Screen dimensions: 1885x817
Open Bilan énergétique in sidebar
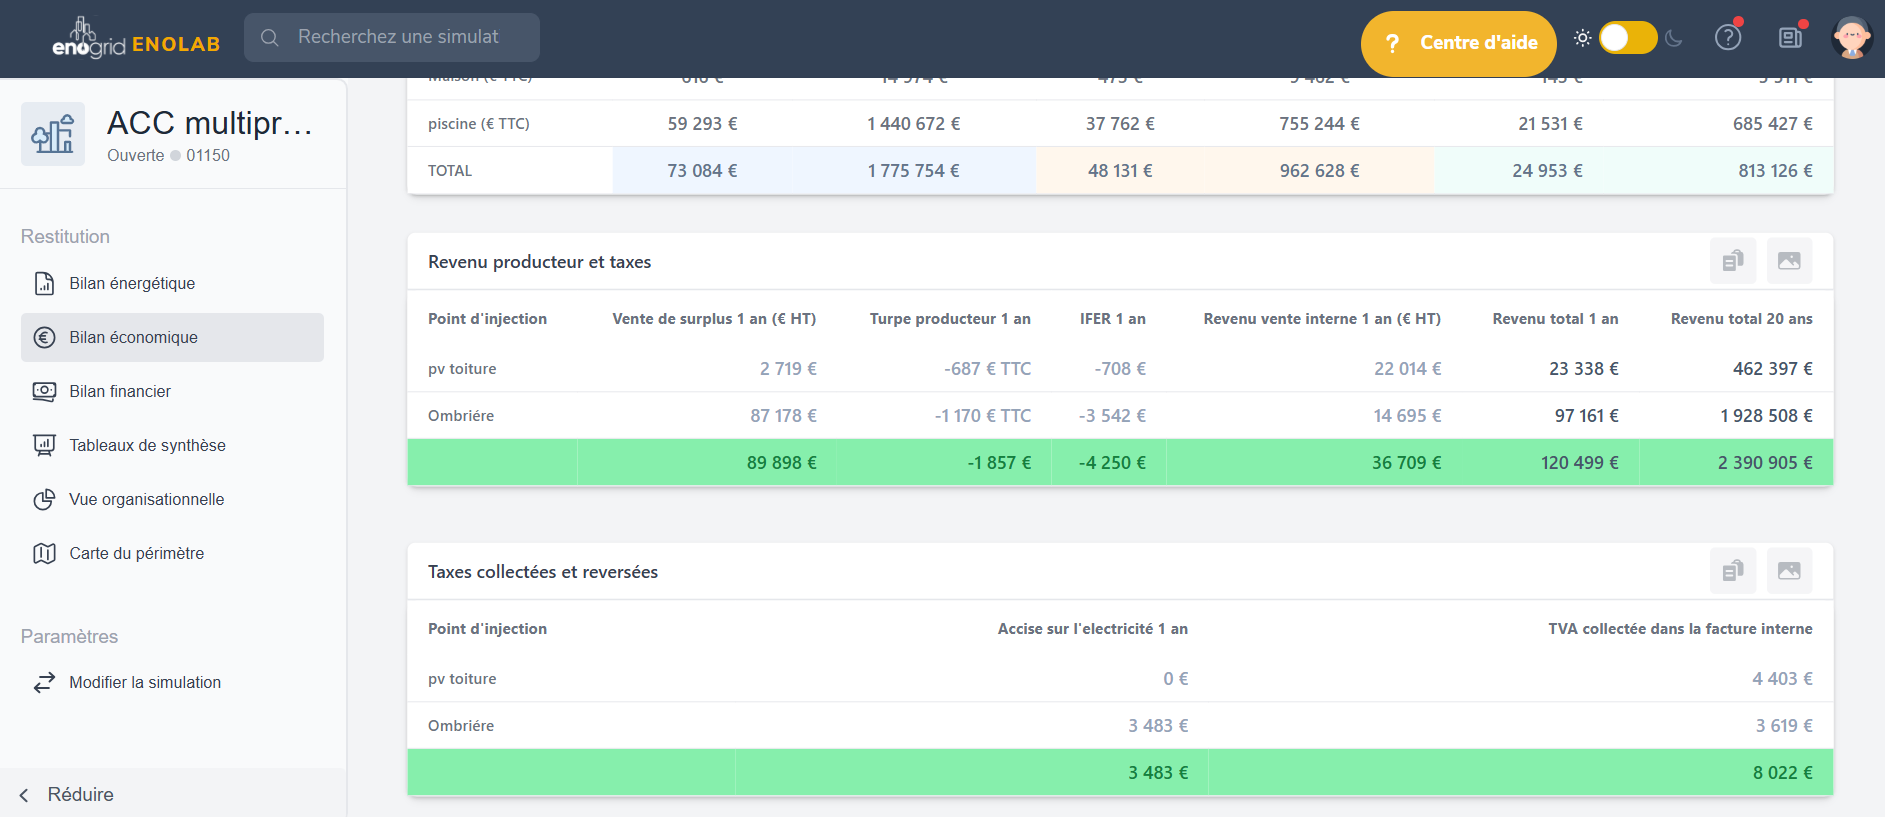click(132, 284)
